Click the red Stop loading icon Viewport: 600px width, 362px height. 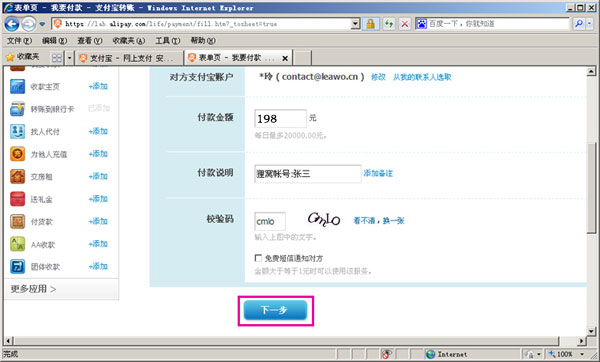404,24
